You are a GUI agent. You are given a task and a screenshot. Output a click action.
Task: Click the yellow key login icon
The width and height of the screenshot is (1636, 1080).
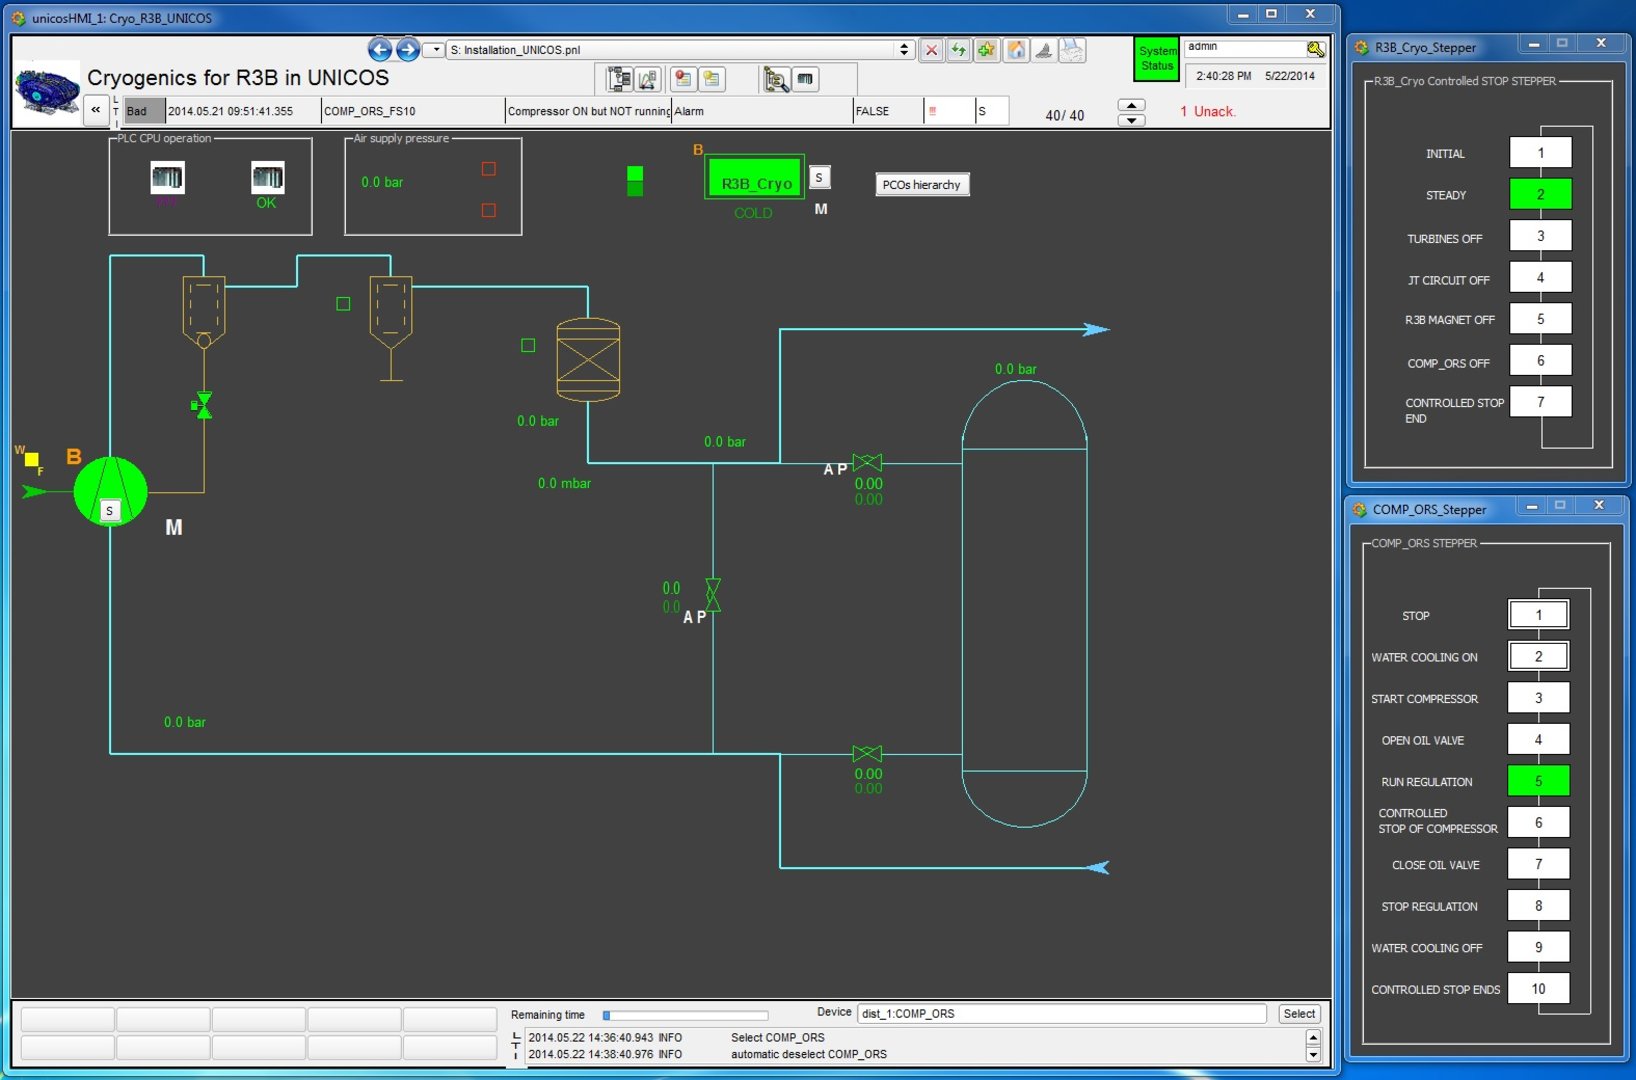point(1315,49)
